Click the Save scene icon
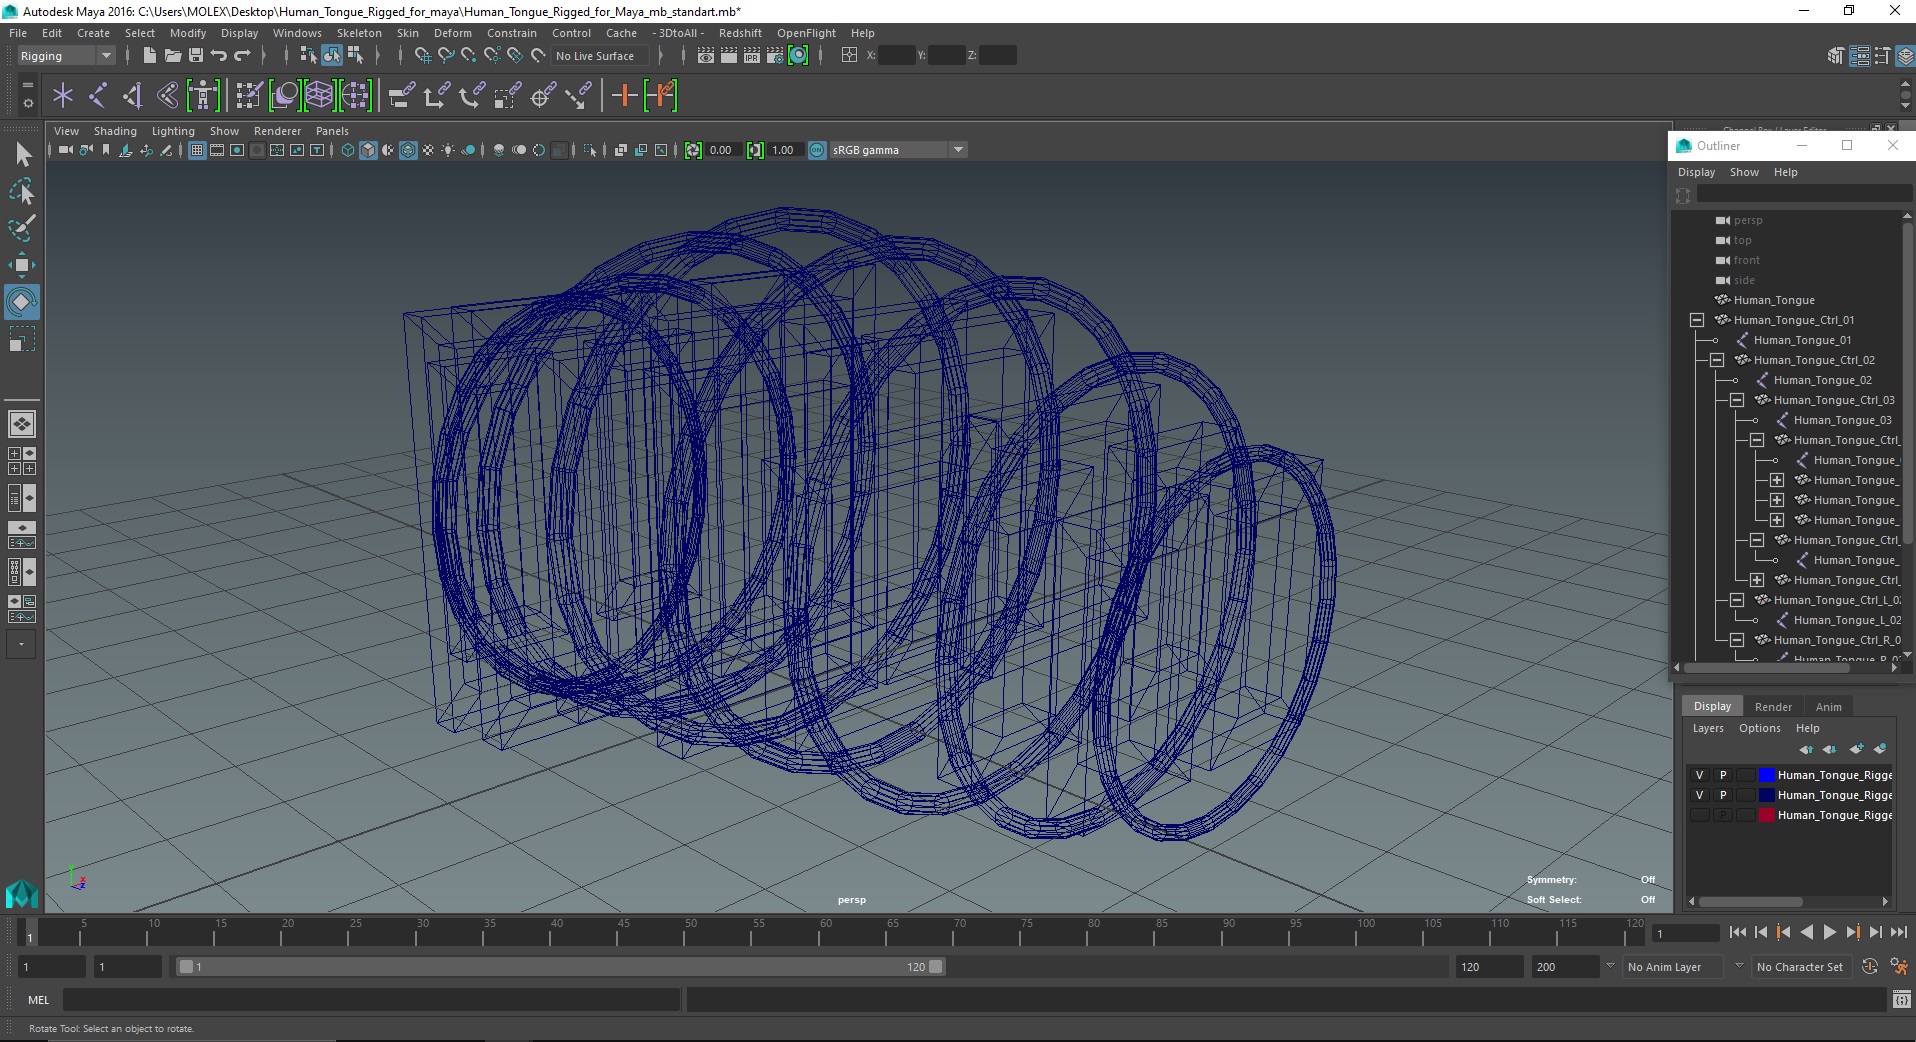The height and width of the screenshot is (1042, 1916). (195, 56)
